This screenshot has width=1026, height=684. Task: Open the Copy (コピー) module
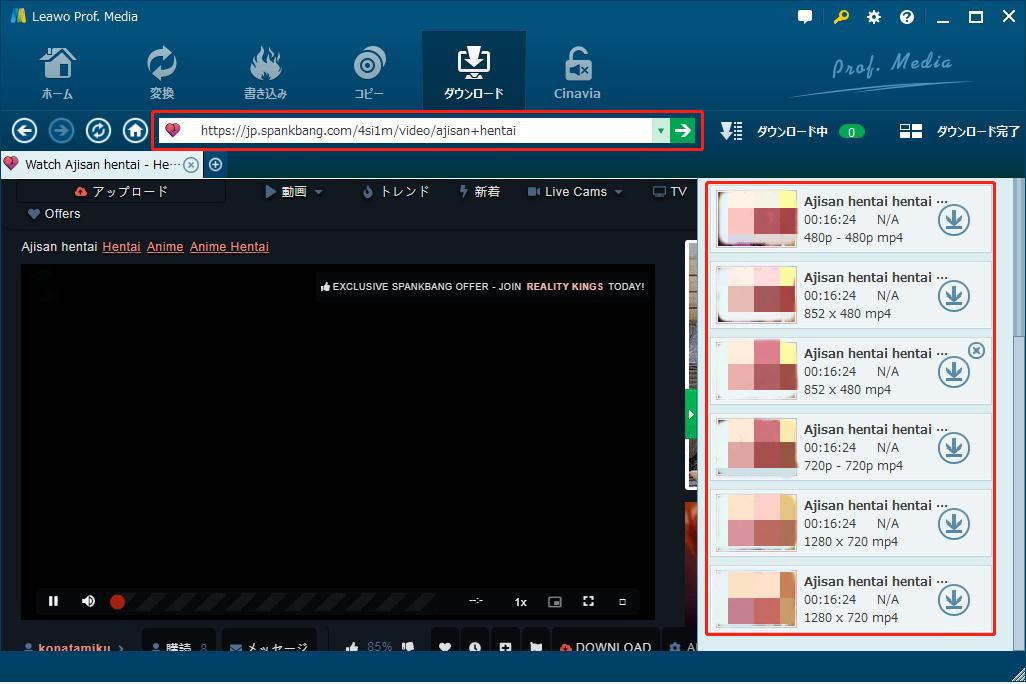click(369, 73)
